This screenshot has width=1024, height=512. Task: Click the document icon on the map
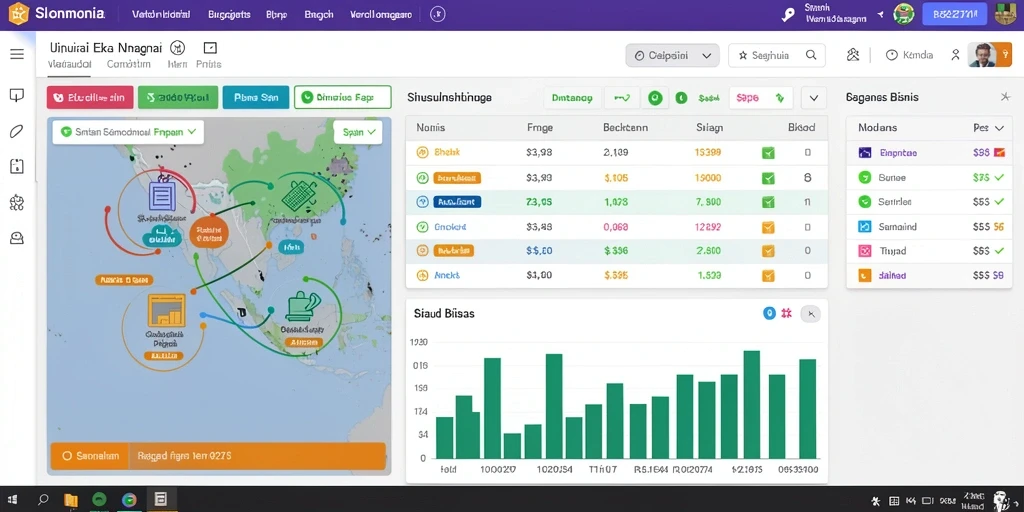point(161,196)
